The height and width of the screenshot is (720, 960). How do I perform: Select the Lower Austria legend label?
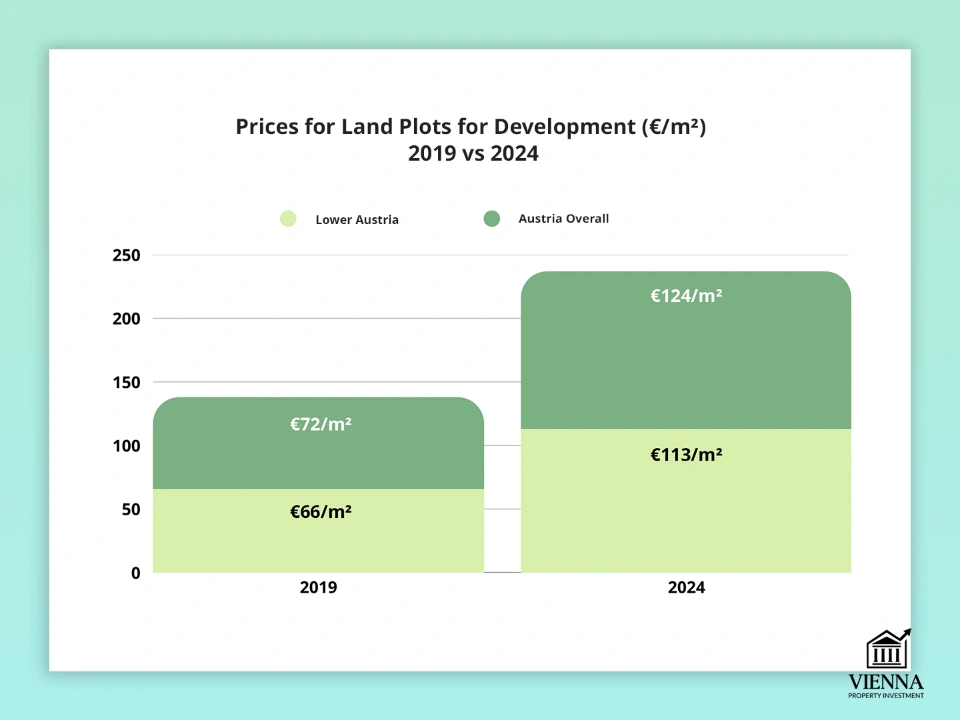coord(357,220)
